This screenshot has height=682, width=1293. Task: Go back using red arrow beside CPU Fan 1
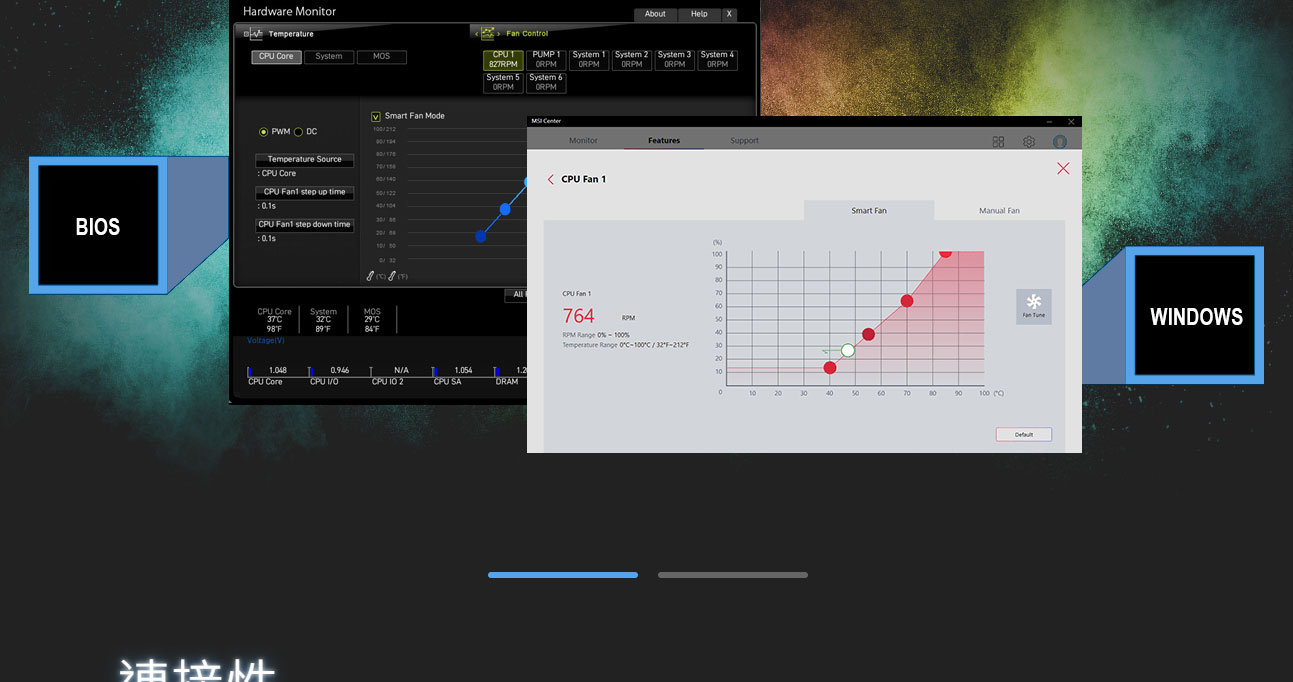point(550,180)
